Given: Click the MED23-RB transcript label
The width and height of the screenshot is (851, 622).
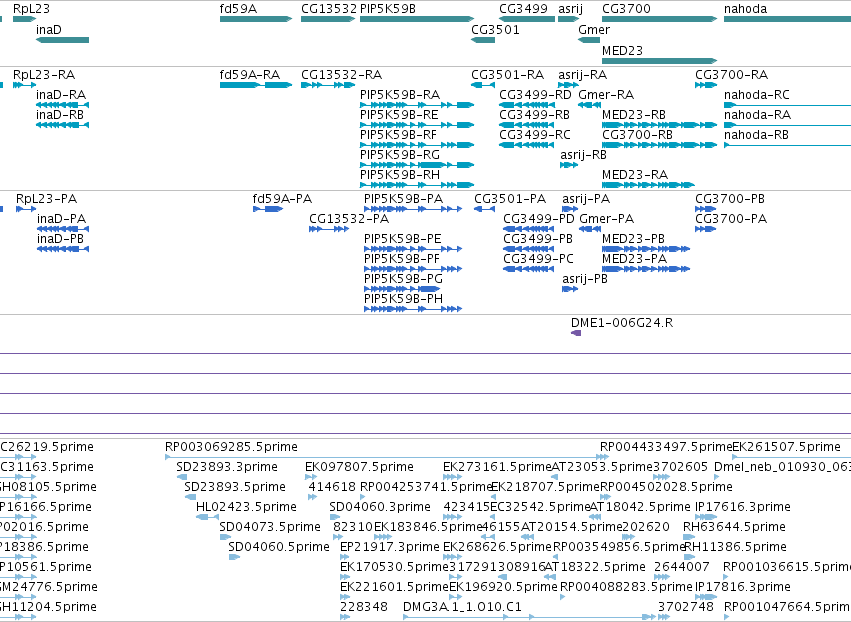Looking at the screenshot, I should click(x=634, y=115).
